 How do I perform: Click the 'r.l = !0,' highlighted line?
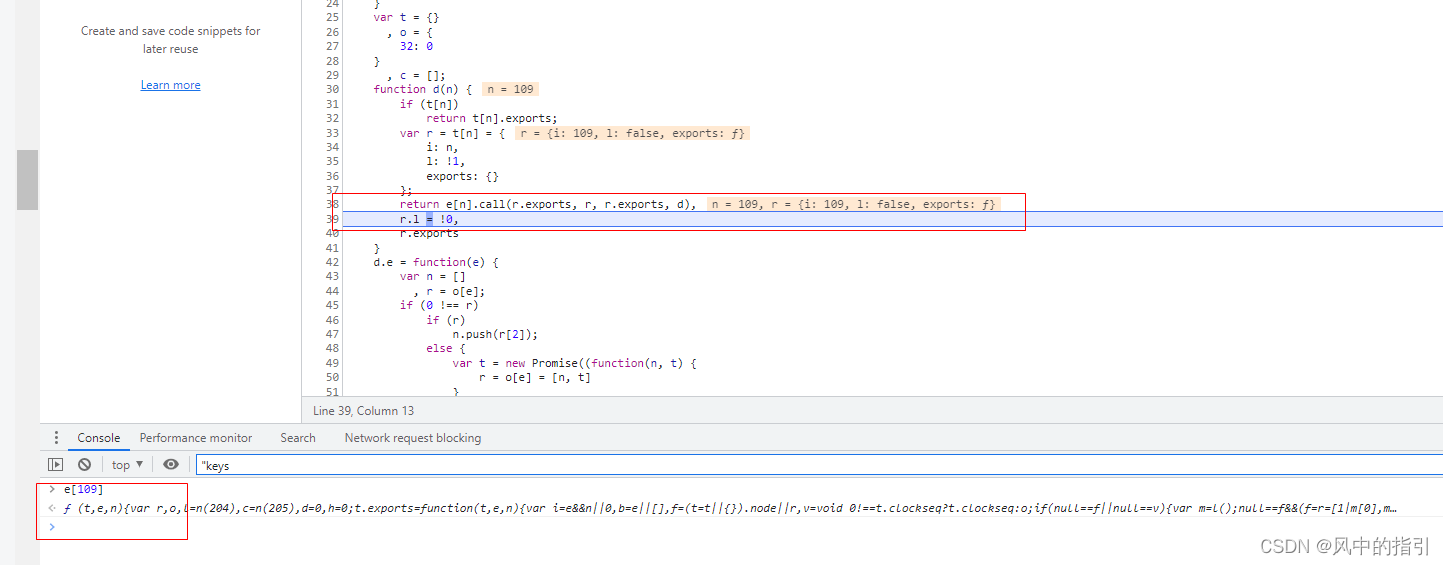click(429, 219)
